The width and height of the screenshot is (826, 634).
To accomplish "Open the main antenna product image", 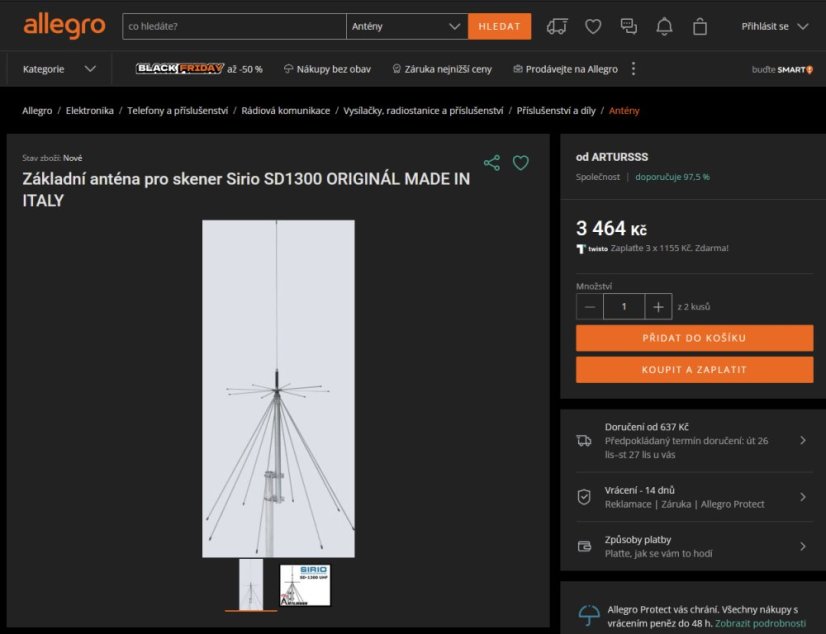I will [278, 389].
